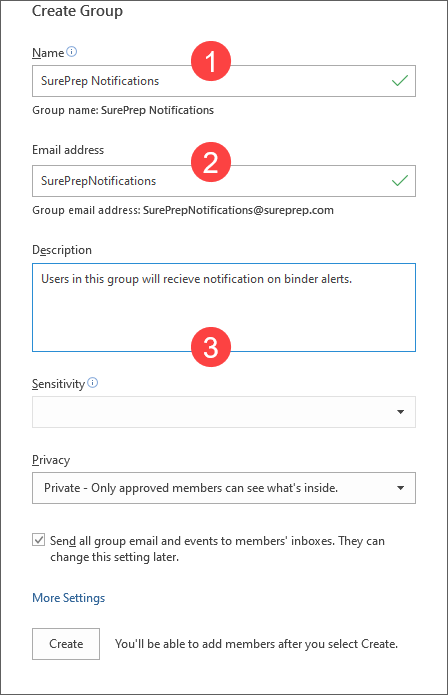
Task: Click the group email address SurePrepNotifications@sureprep.com text
Action: 238,210
